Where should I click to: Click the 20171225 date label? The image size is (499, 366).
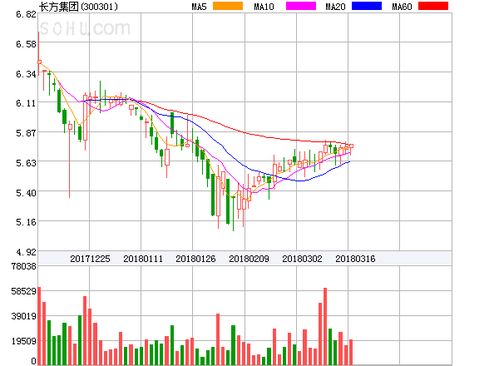(x=90, y=259)
